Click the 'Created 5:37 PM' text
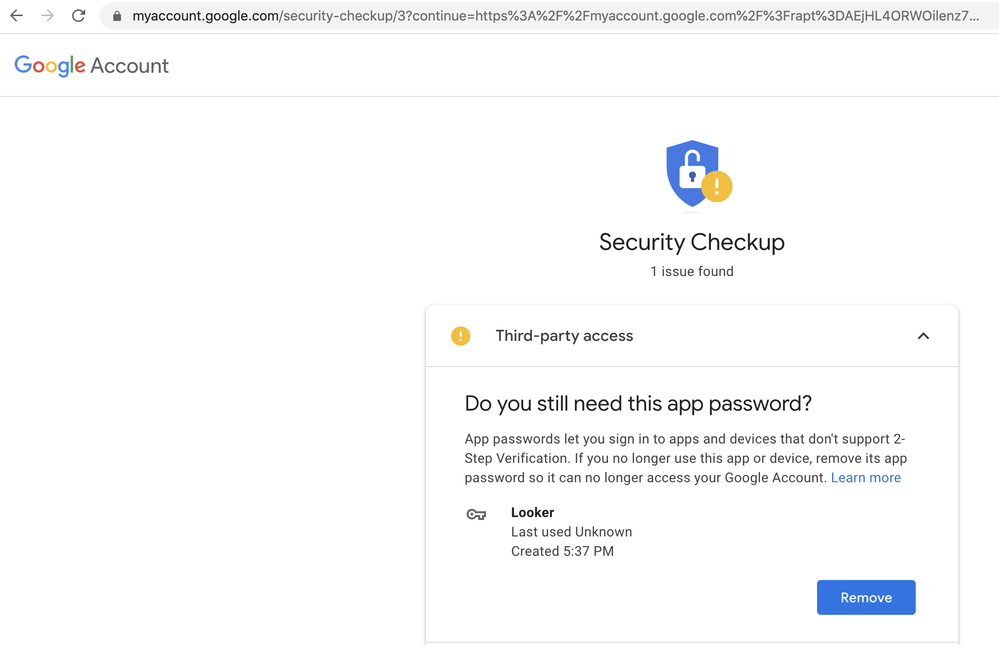 [562, 551]
